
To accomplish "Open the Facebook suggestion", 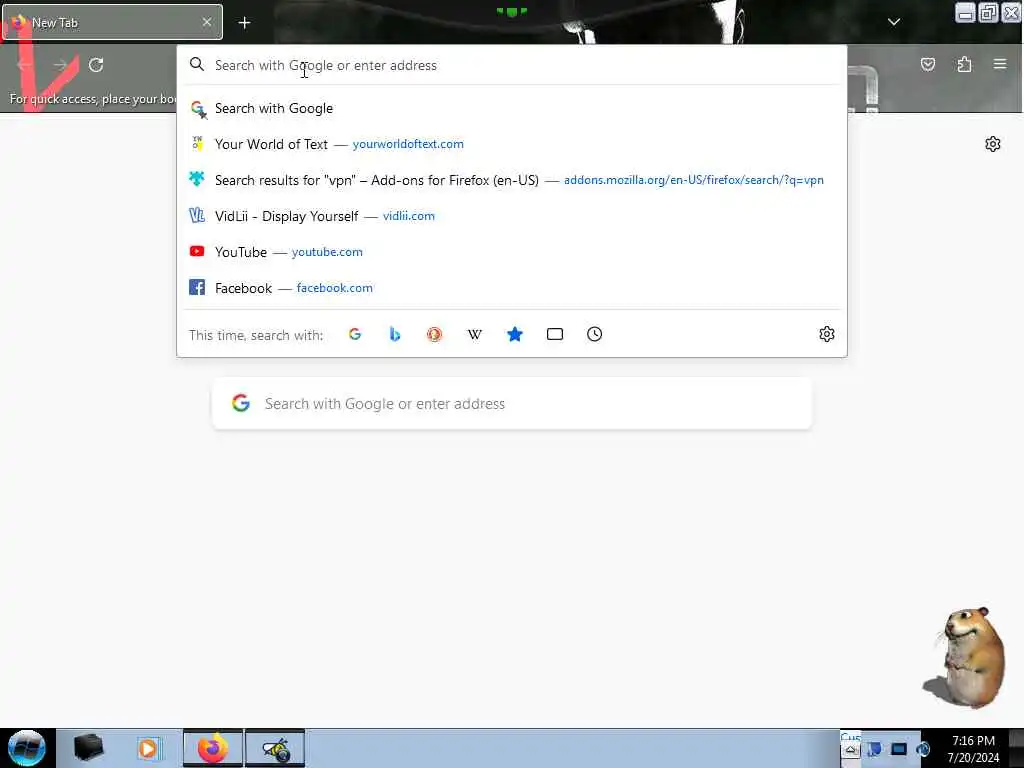I will 511,288.
